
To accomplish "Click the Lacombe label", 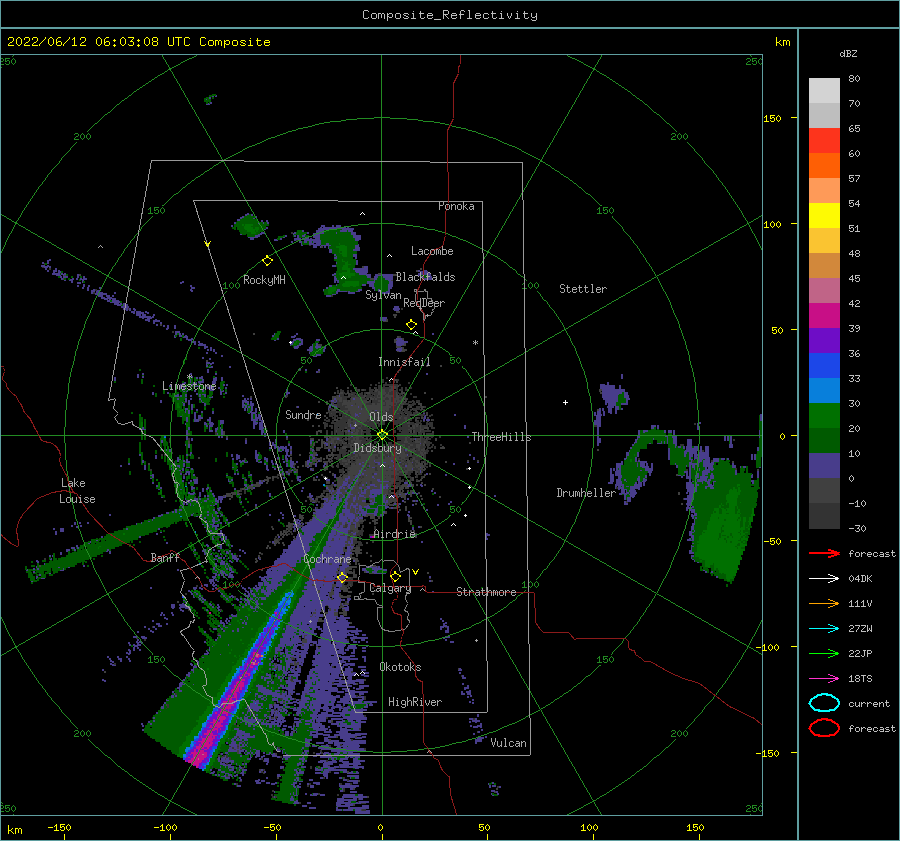I will pyautogui.click(x=432, y=251).
